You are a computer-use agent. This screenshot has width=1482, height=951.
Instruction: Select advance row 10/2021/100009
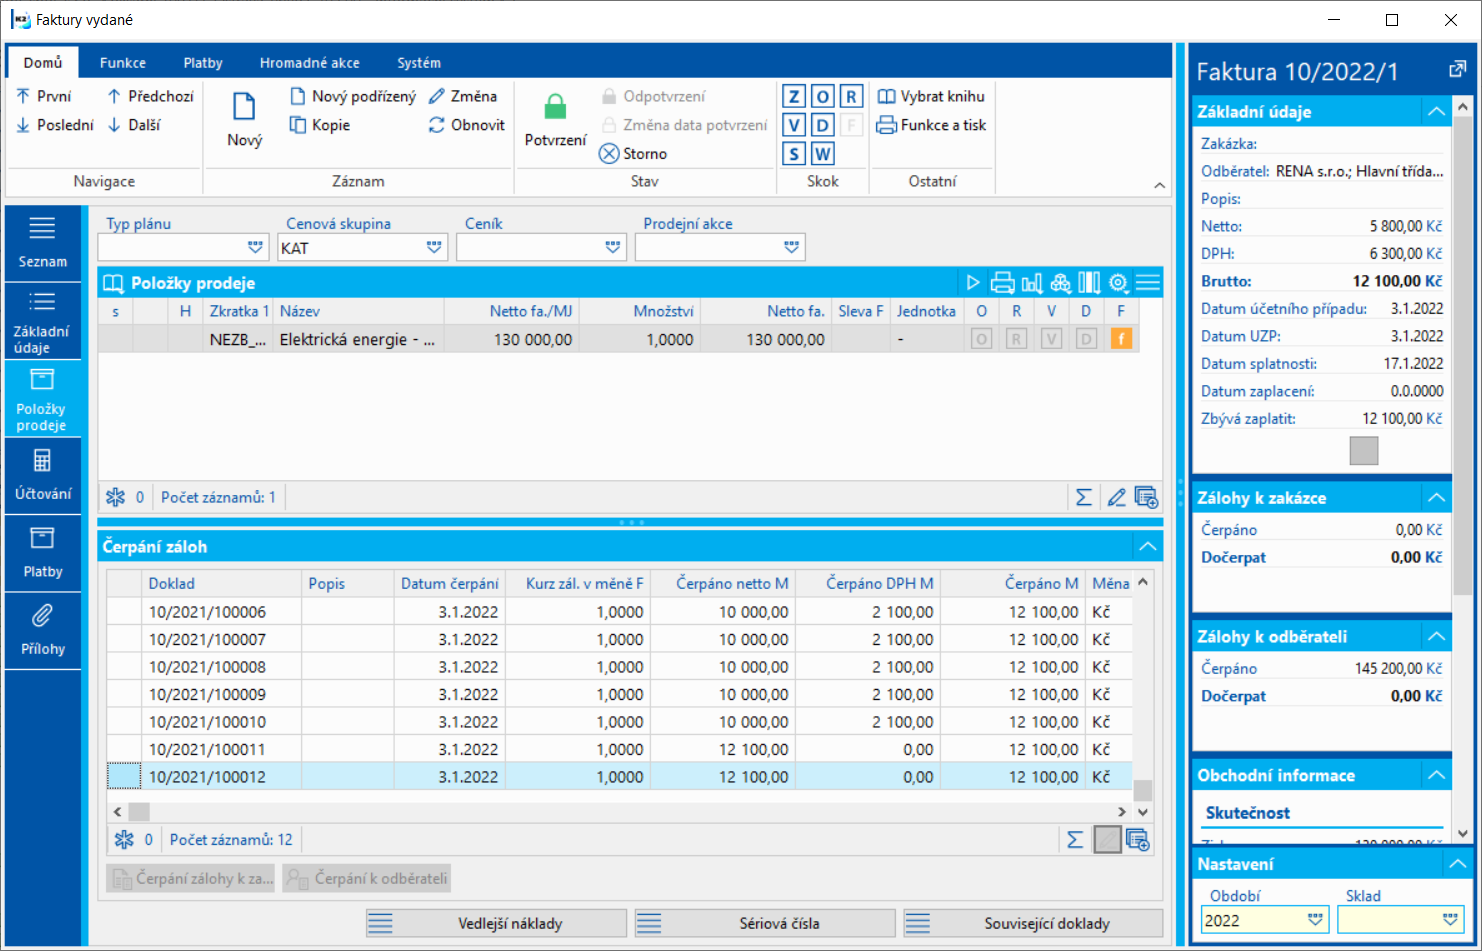[x=620, y=694]
